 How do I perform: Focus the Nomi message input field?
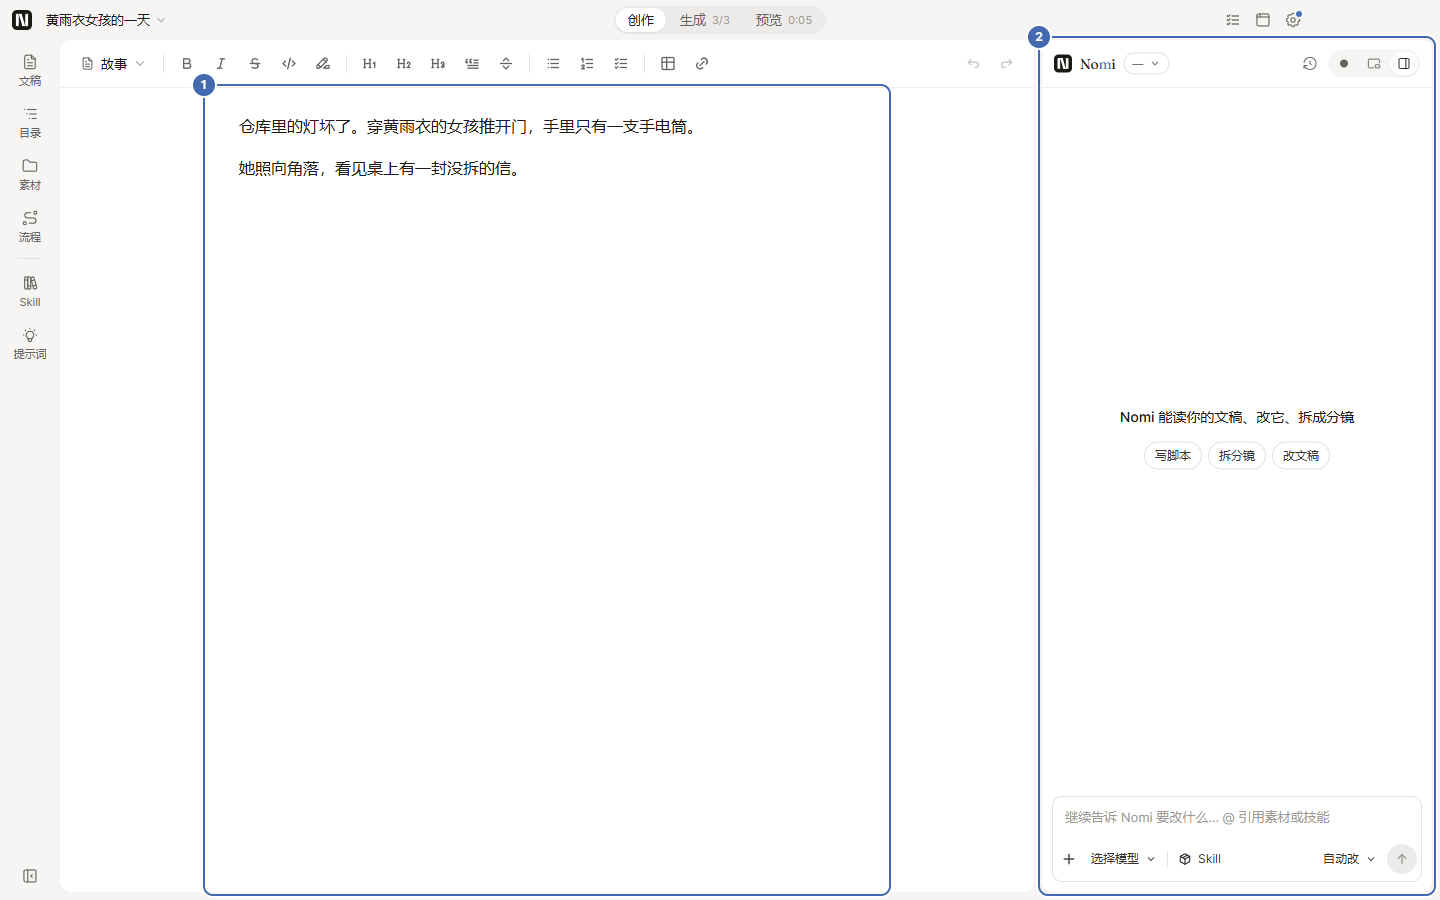pyautogui.click(x=1237, y=818)
